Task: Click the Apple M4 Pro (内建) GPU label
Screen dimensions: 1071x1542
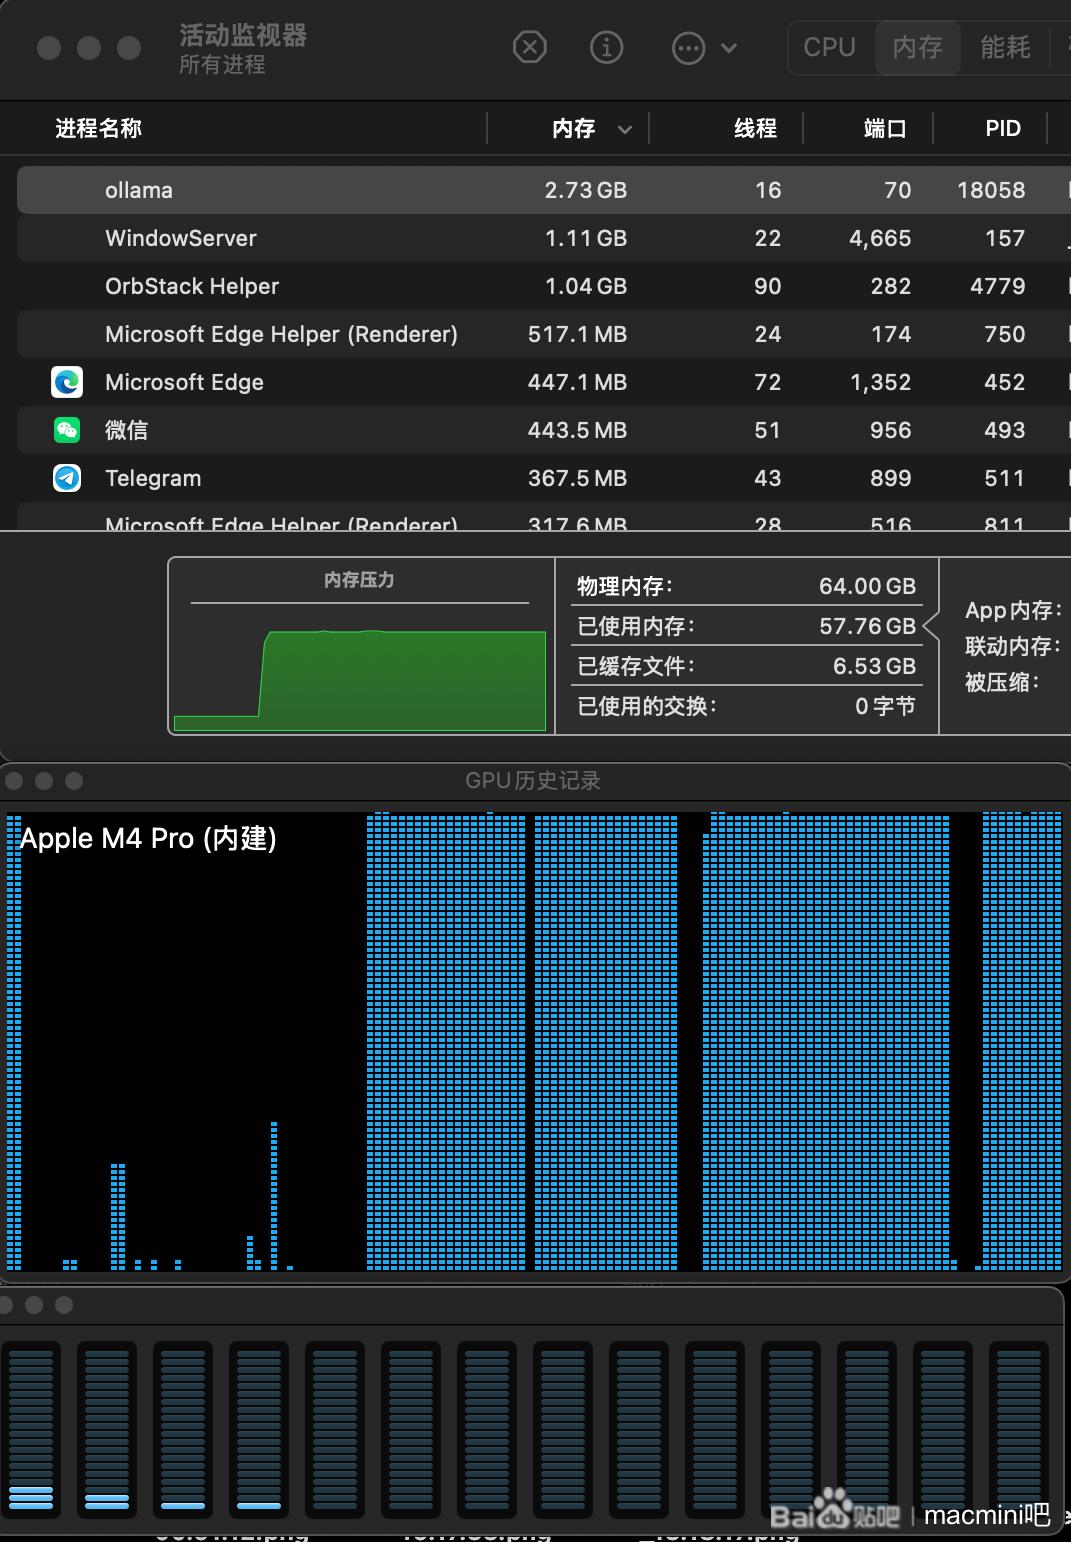Action: [148, 838]
